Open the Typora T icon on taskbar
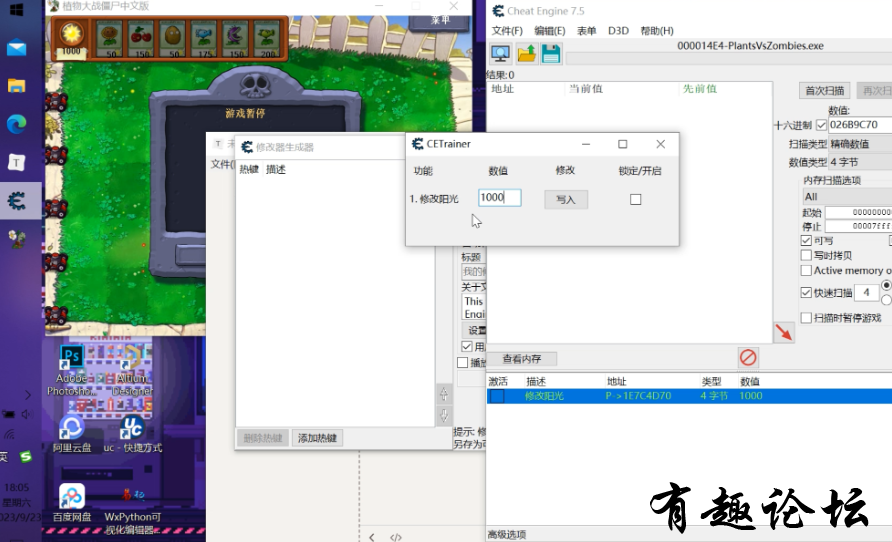The height and width of the screenshot is (542, 892). click(x=16, y=163)
